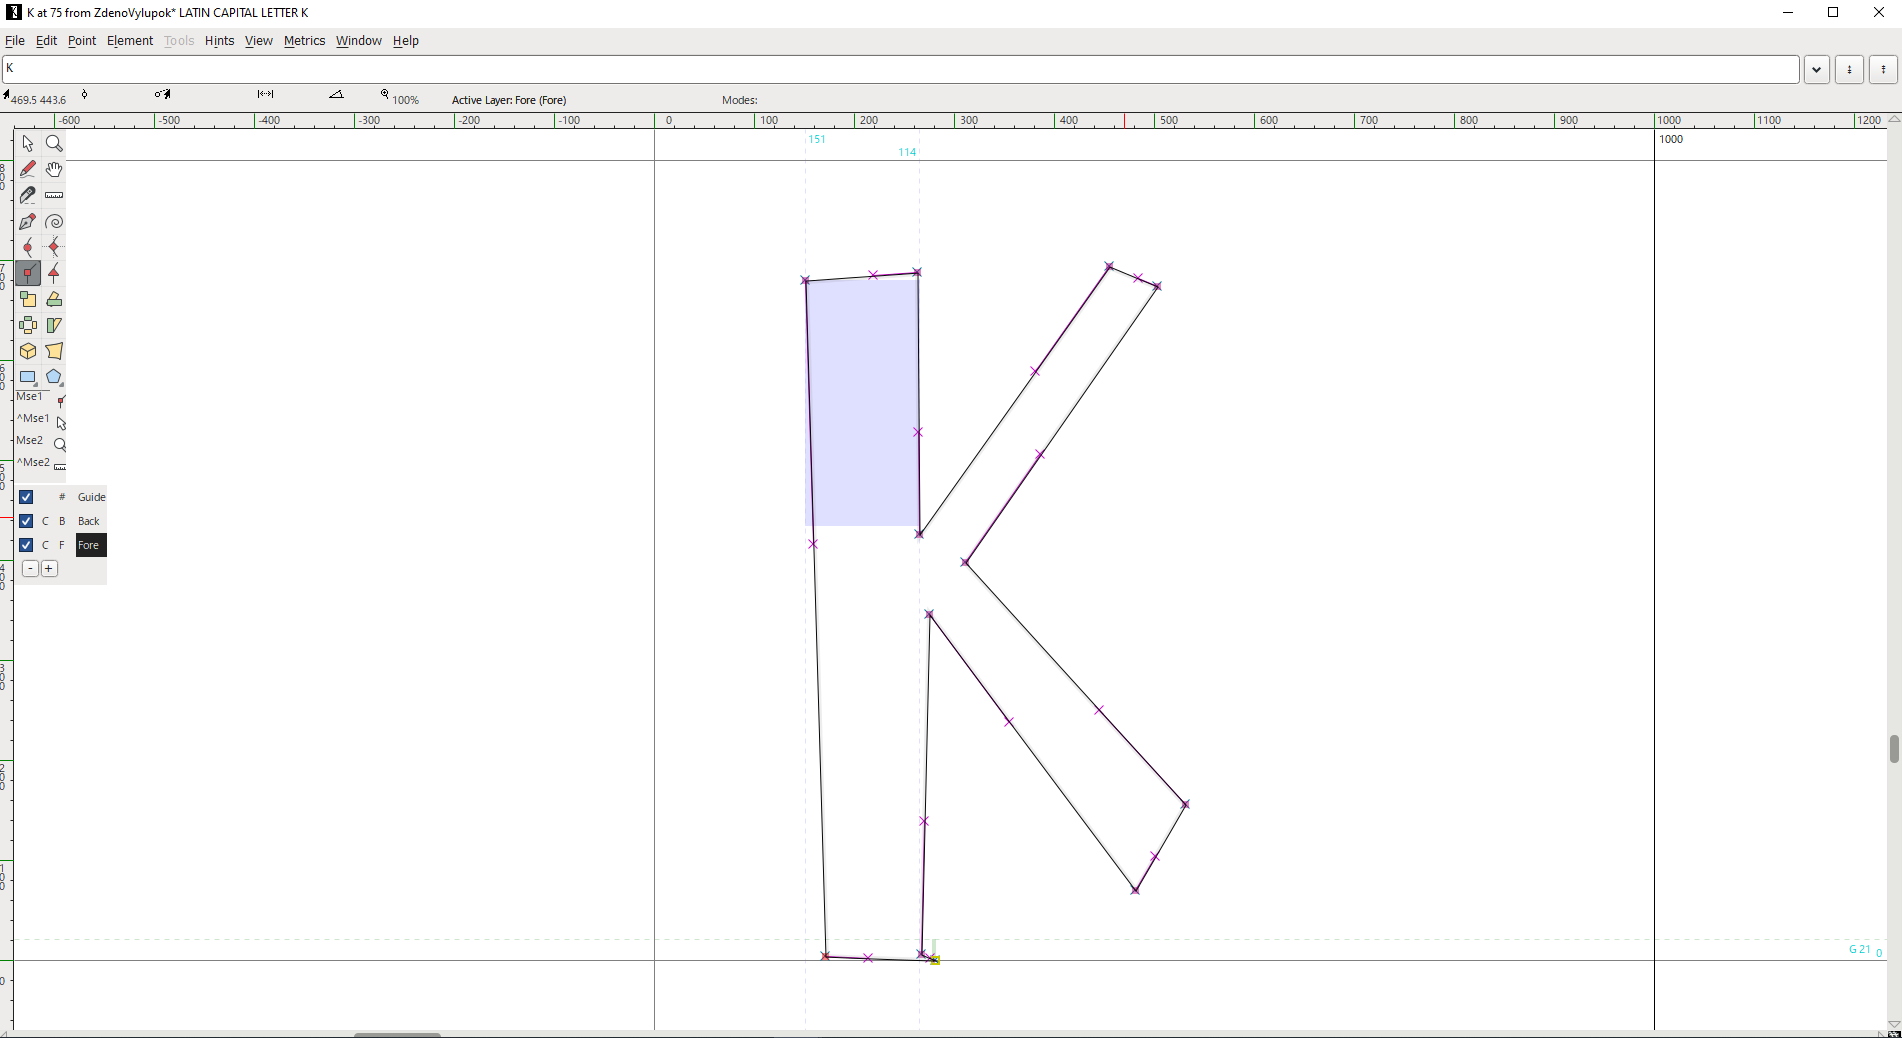Screen dimensions: 1902x1038
Task: Click the horizontal scrollbar thumb
Action: [x=398, y=1034]
